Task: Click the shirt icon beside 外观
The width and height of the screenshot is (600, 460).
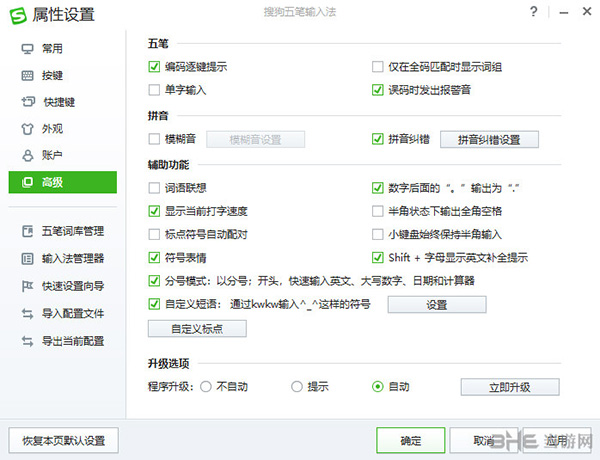Action: tap(28, 129)
